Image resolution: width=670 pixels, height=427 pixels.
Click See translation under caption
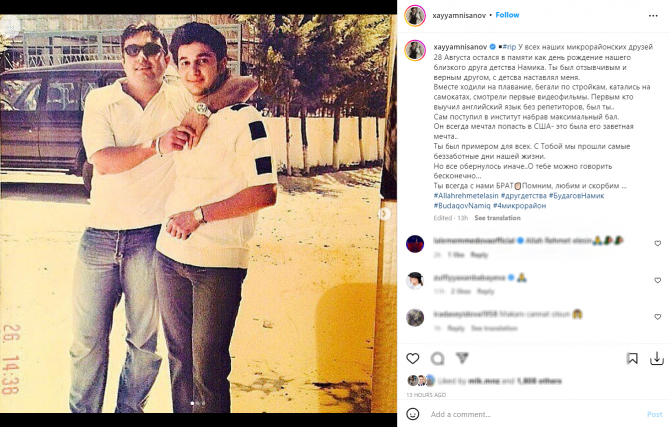pos(497,218)
